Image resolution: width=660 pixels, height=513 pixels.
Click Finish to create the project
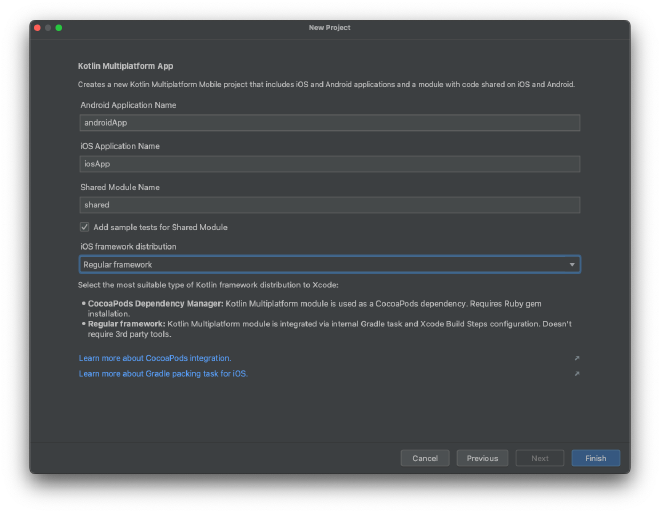point(596,458)
